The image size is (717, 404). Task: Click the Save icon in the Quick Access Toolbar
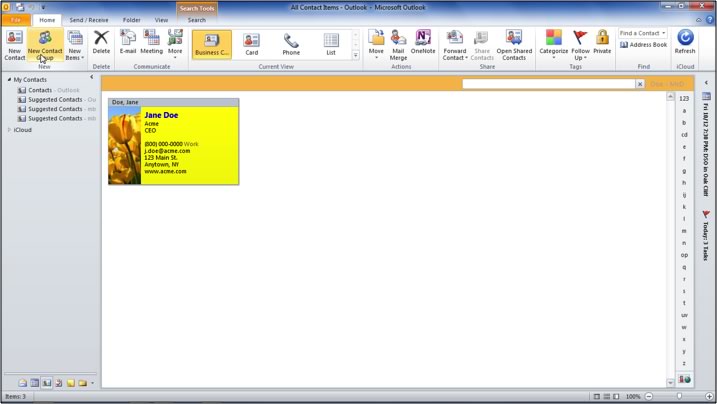[20, 7]
